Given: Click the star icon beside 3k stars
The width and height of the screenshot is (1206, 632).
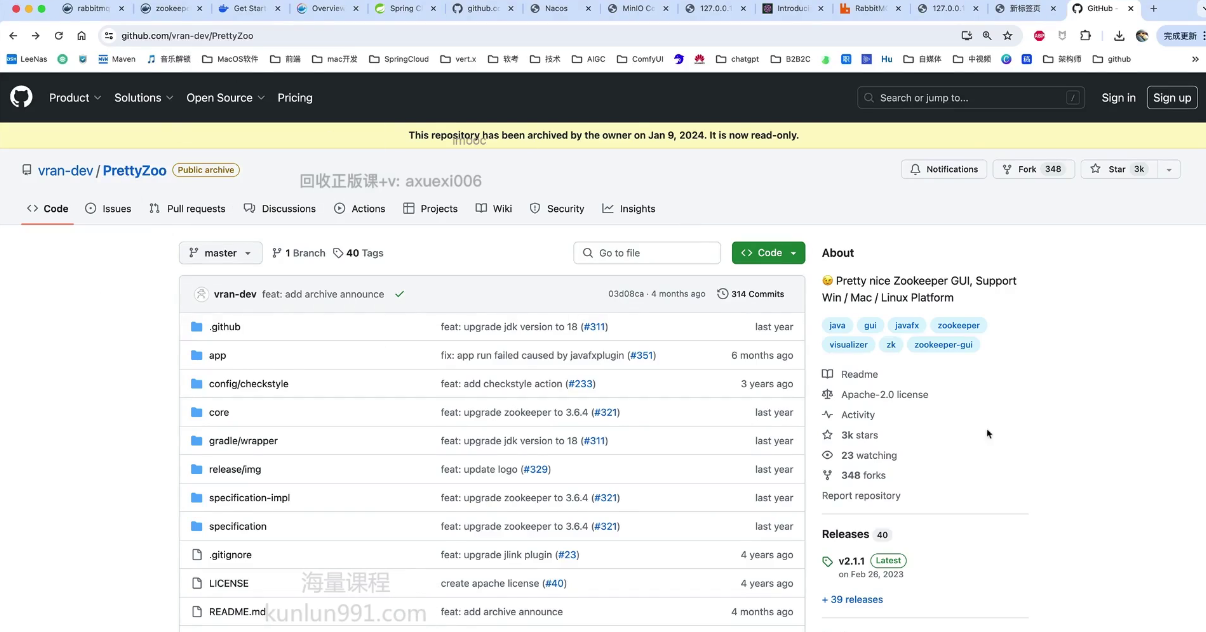Looking at the screenshot, I should coord(828,435).
